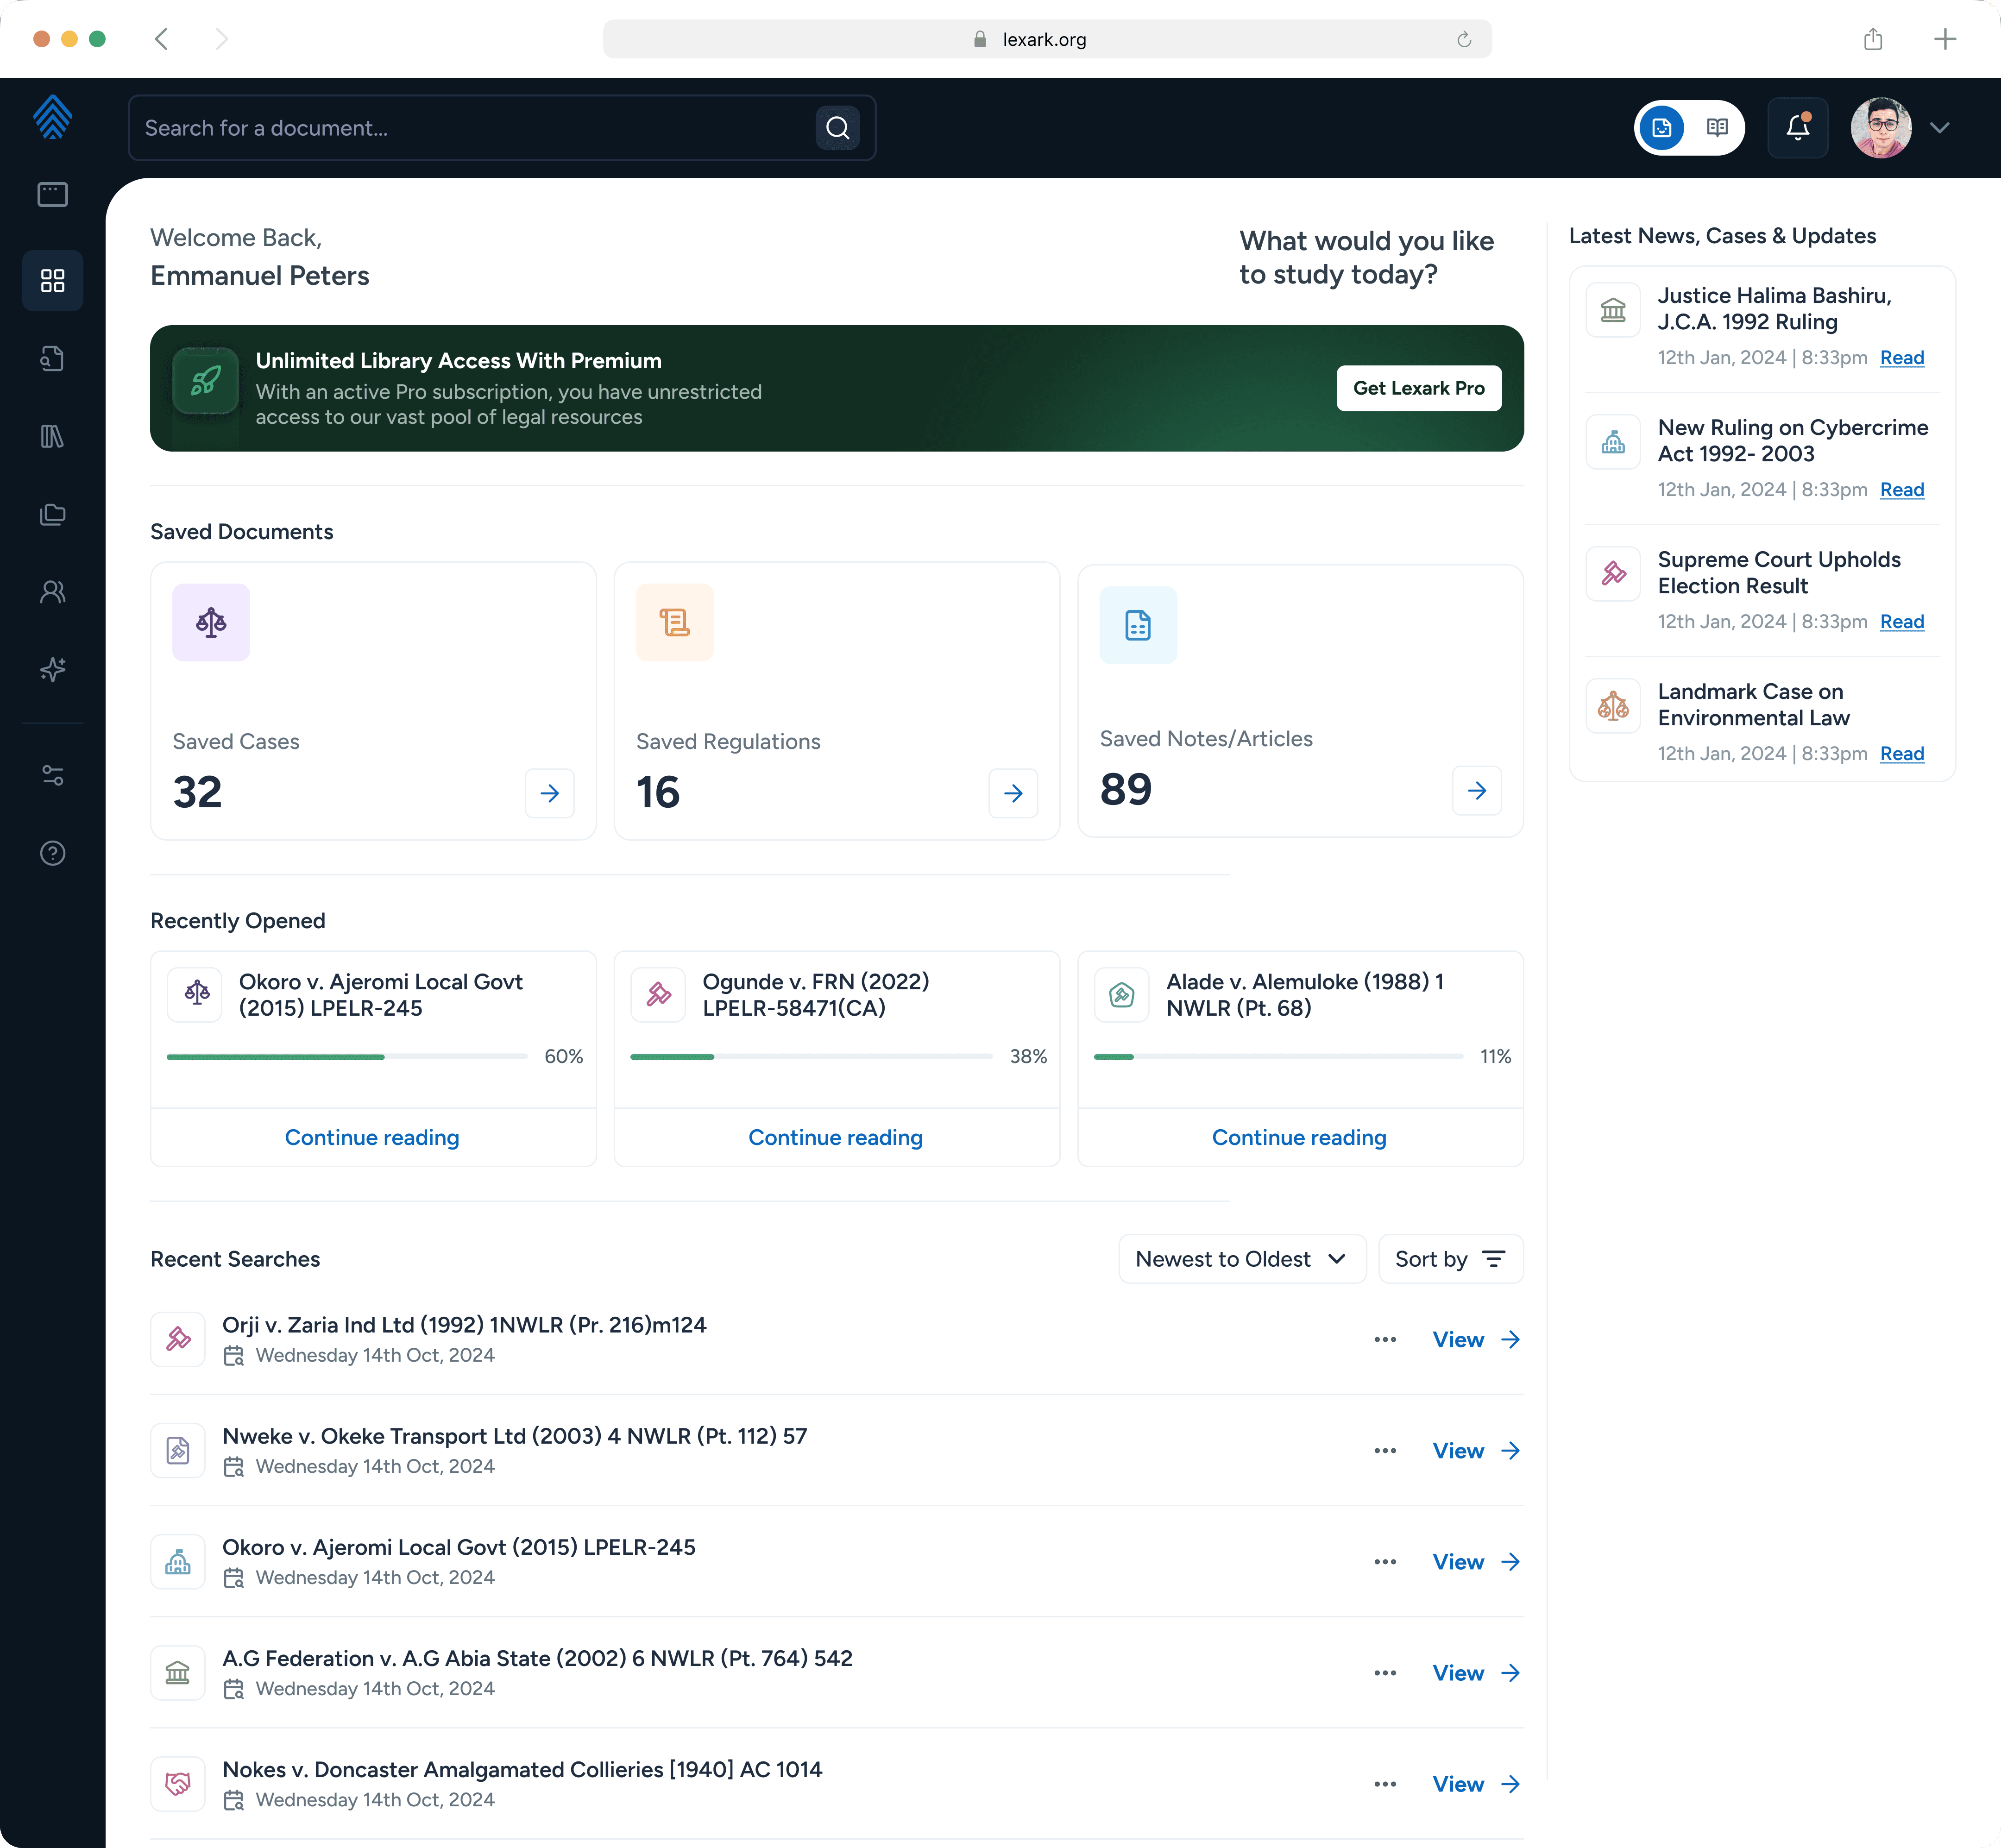The image size is (2001, 1848).
Task: Switch to the open book reading mode toggle
Action: (1717, 127)
